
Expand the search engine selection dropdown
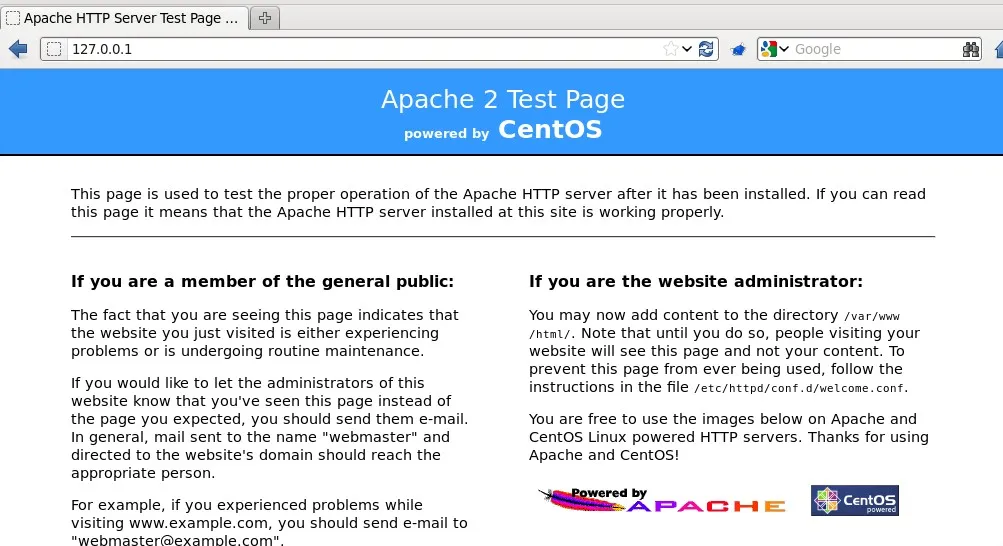tap(784, 49)
